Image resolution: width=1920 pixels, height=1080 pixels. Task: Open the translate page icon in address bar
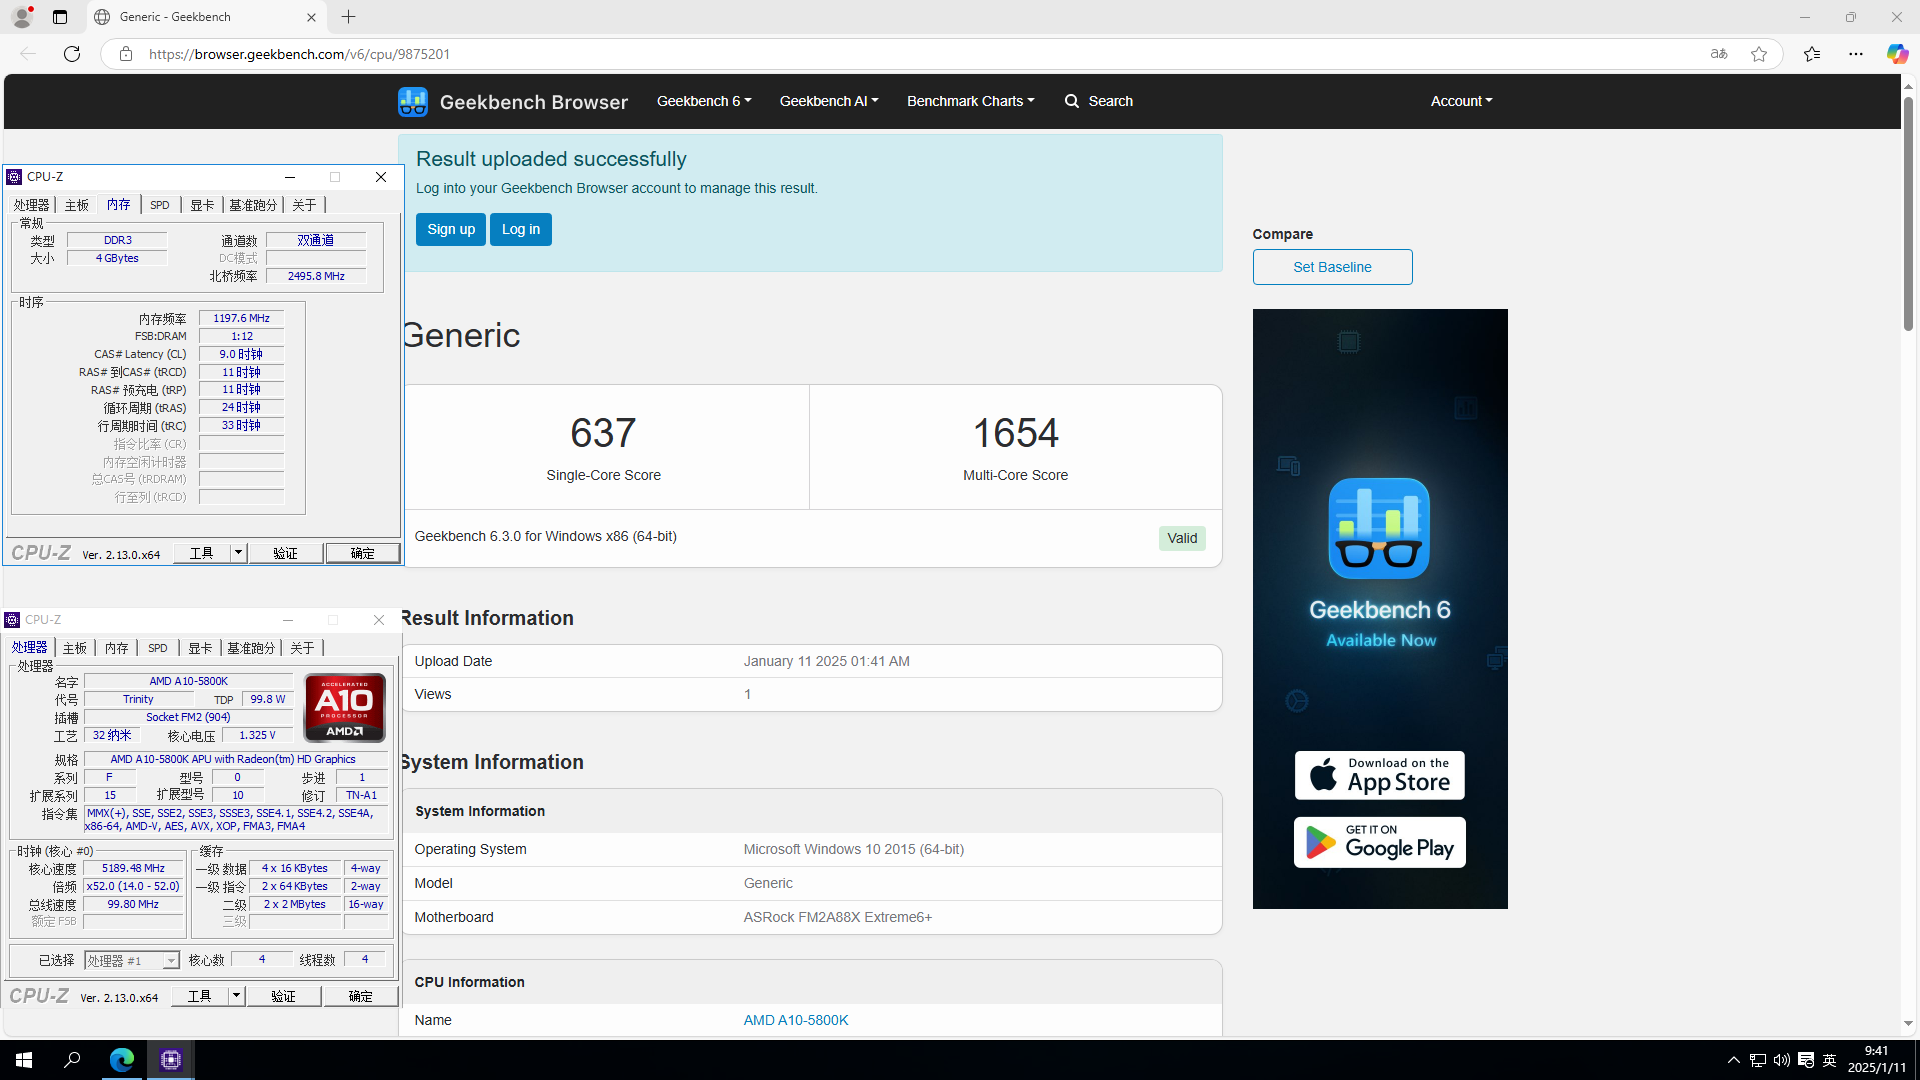point(1719,54)
